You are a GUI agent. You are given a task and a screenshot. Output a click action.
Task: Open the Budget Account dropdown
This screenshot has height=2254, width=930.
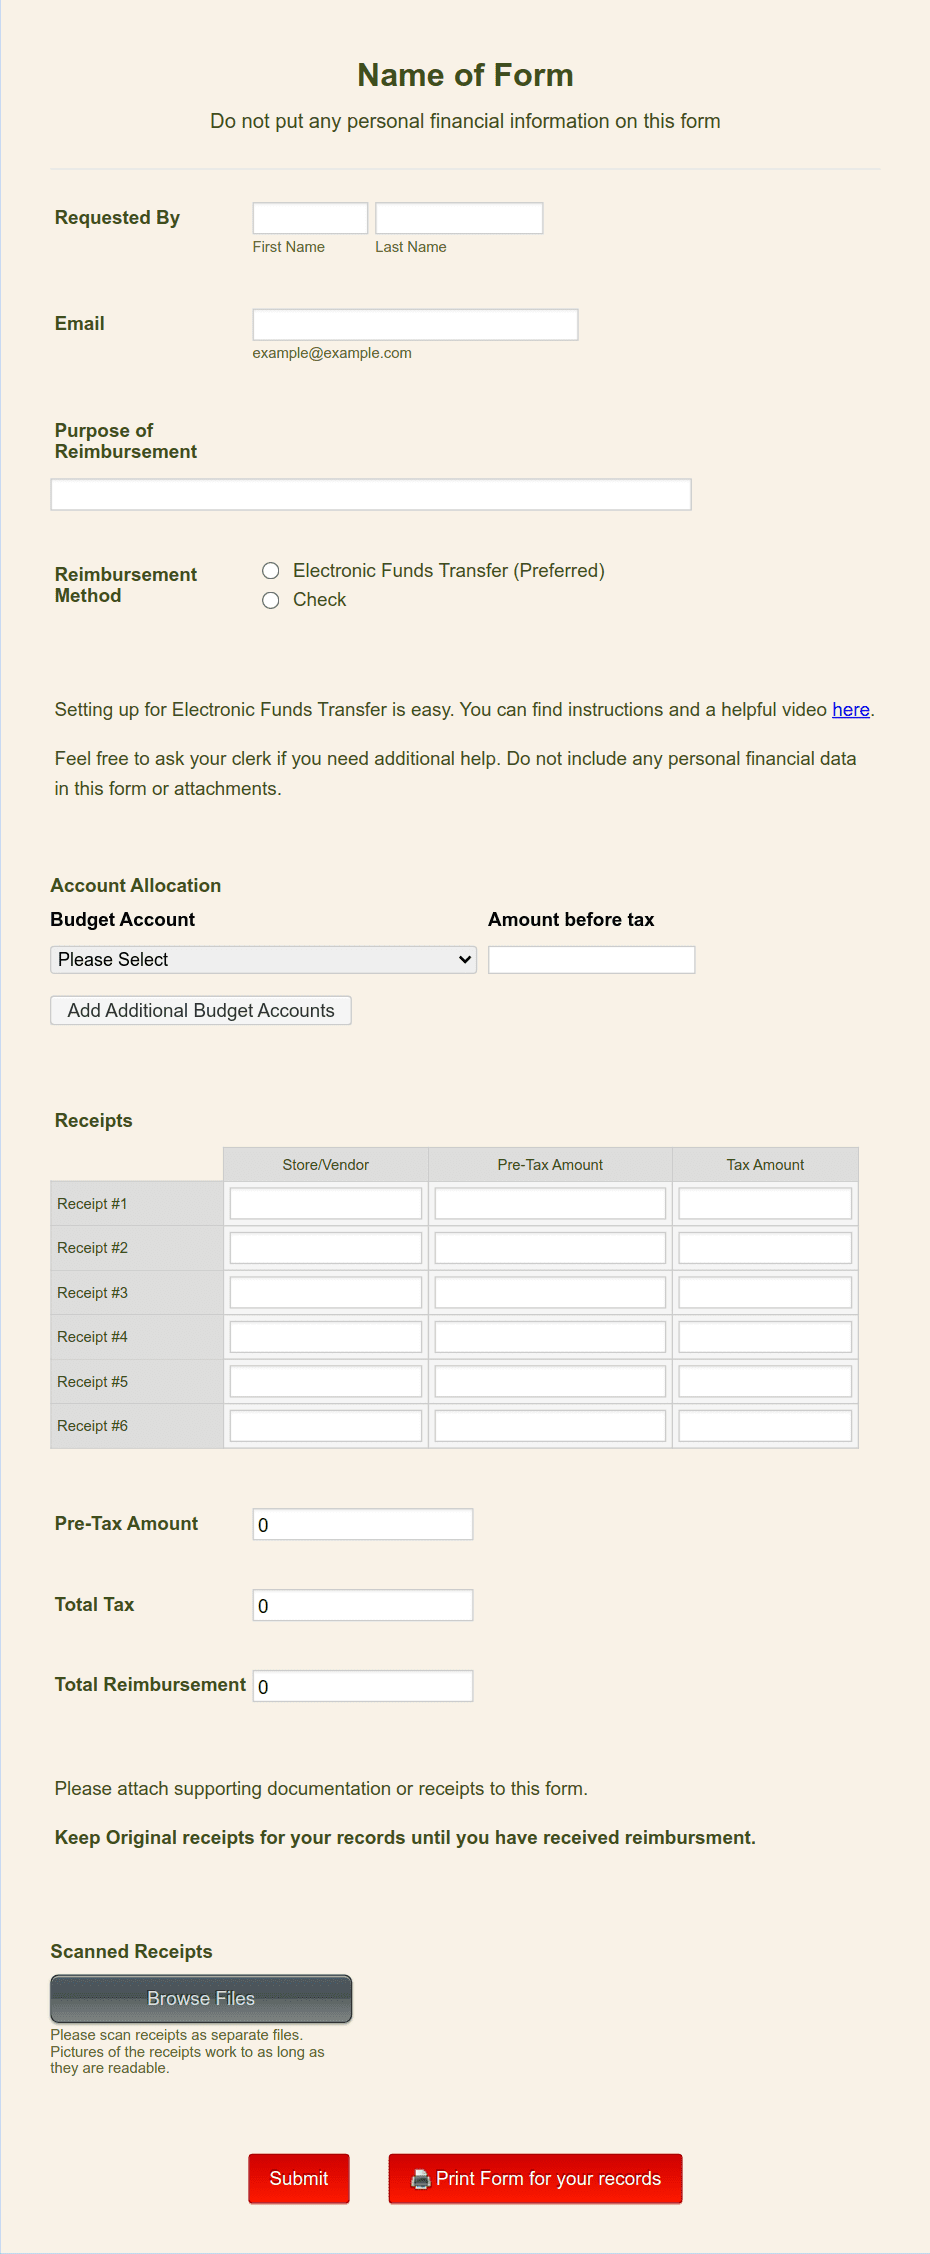pos(263,959)
